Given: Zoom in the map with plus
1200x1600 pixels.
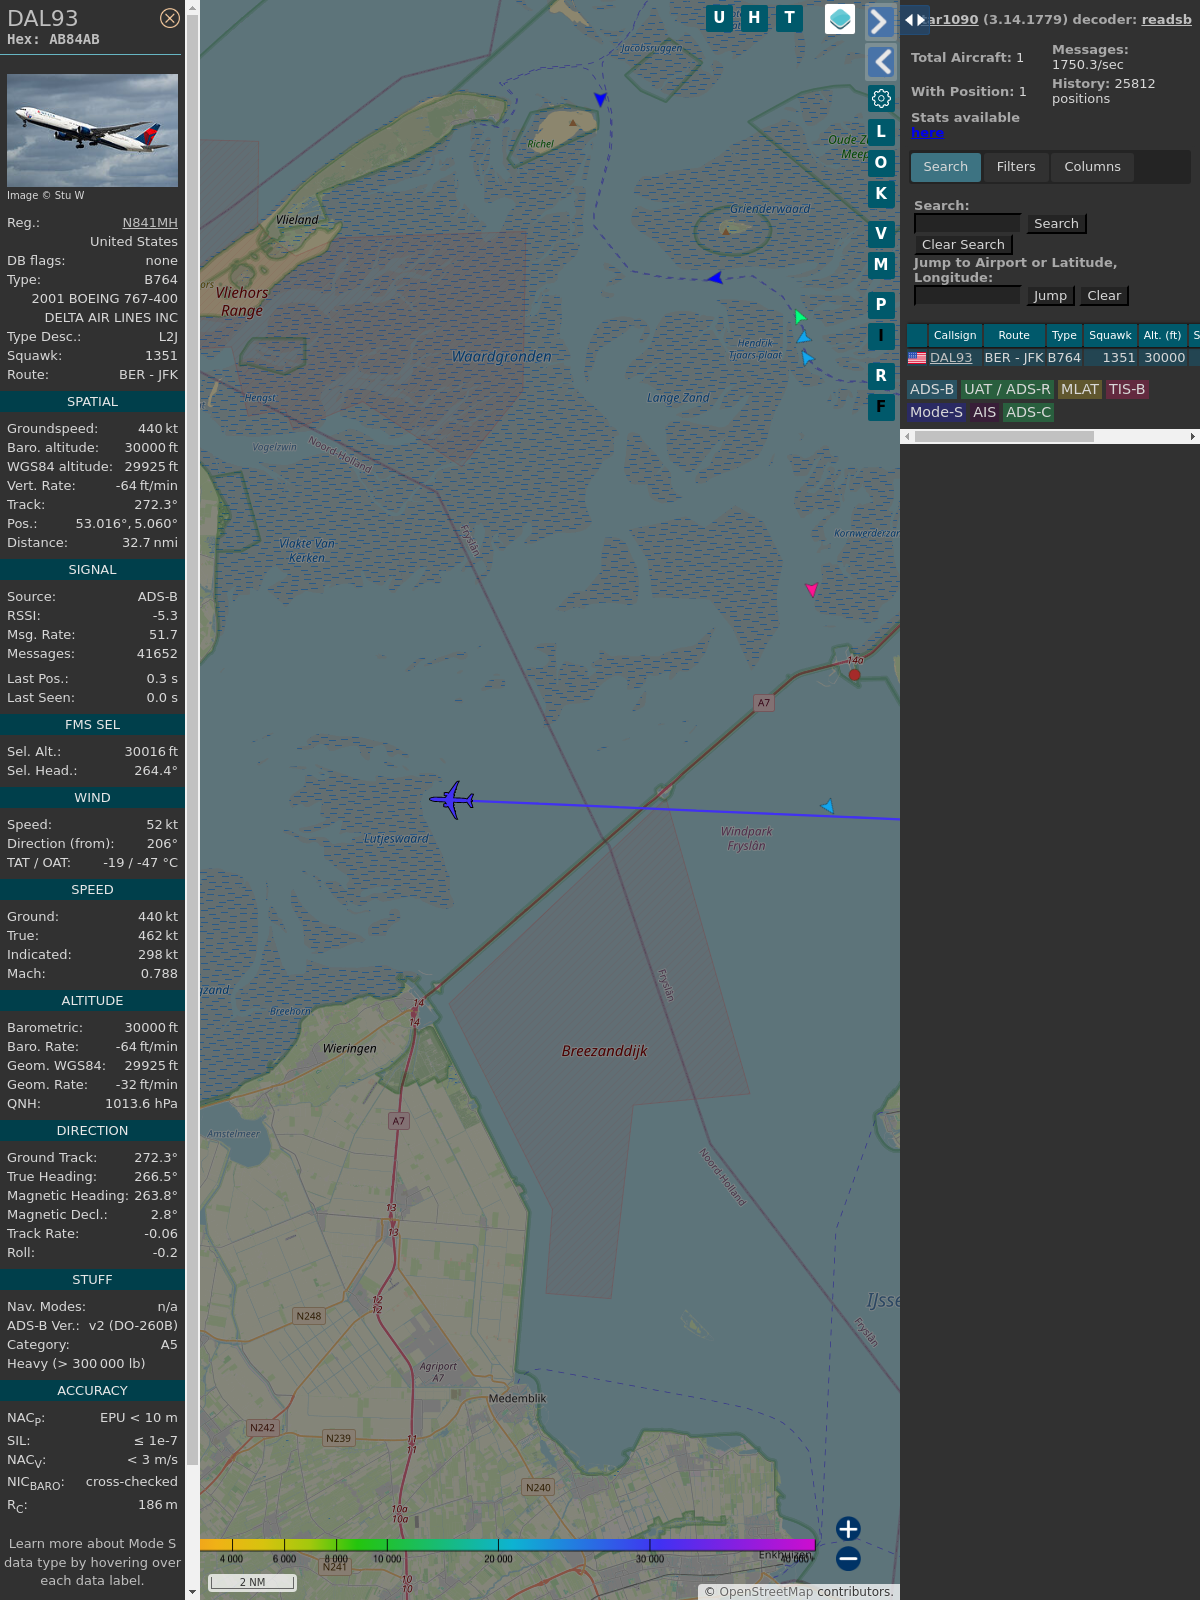Looking at the screenshot, I should [848, 1529].
